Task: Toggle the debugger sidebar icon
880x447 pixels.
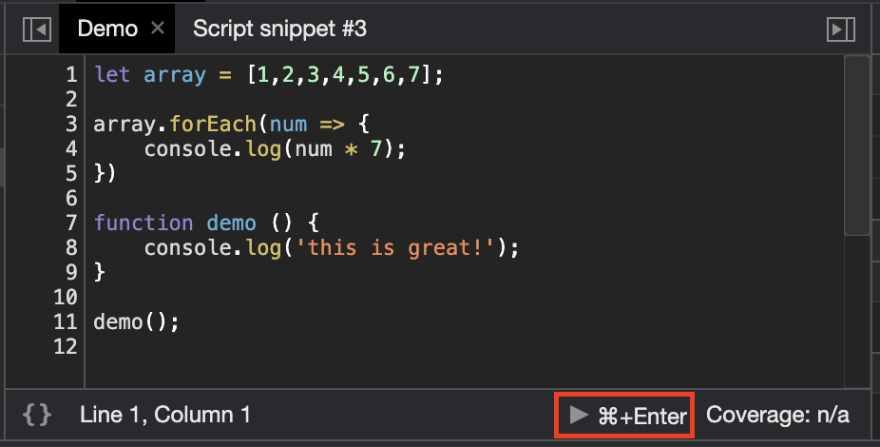Action: pyautogui.click(x=841, y=29)
